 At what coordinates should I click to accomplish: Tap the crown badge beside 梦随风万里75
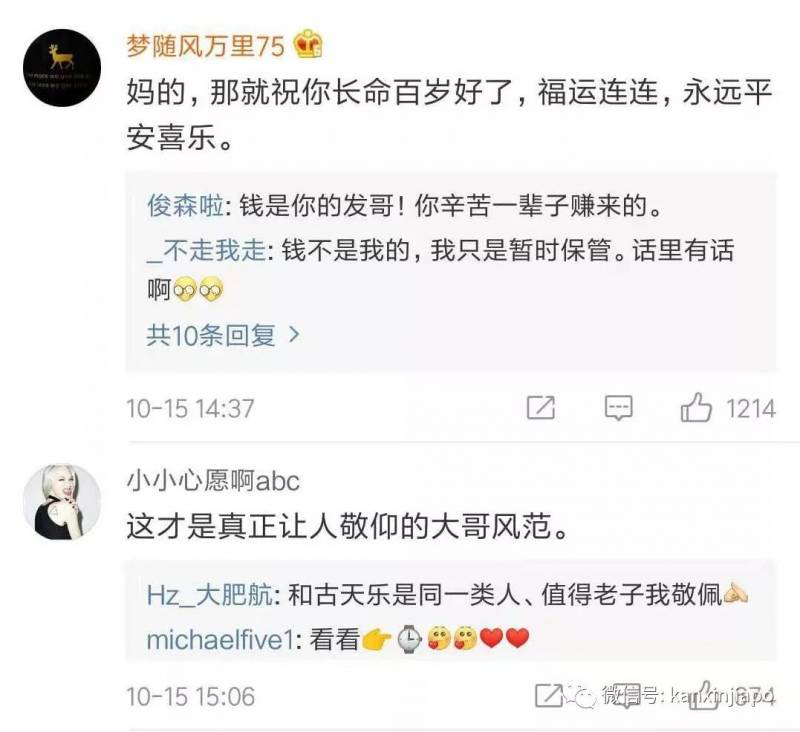click(308, 44)
